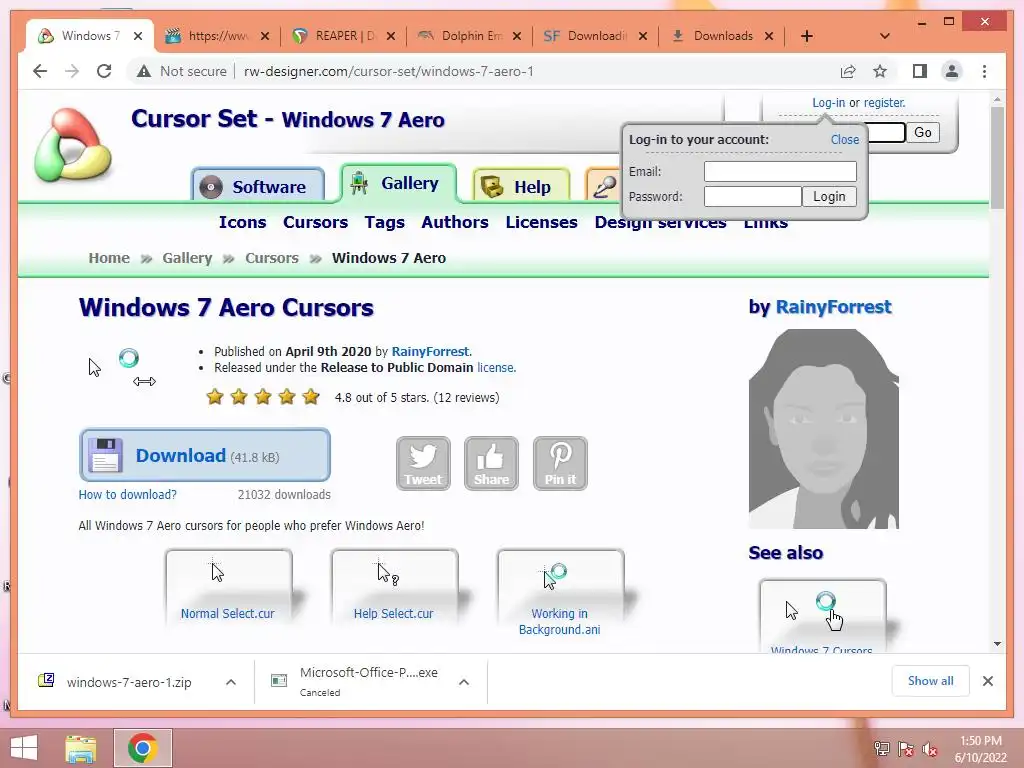Switch to the SF Downloading tab

pos(595,36)
